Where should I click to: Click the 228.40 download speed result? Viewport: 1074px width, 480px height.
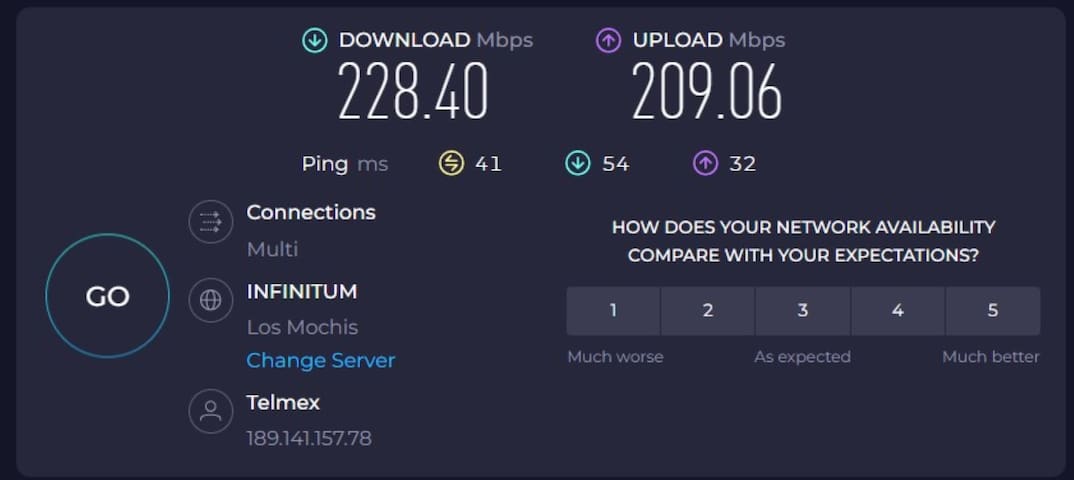(x=413, y=93)
